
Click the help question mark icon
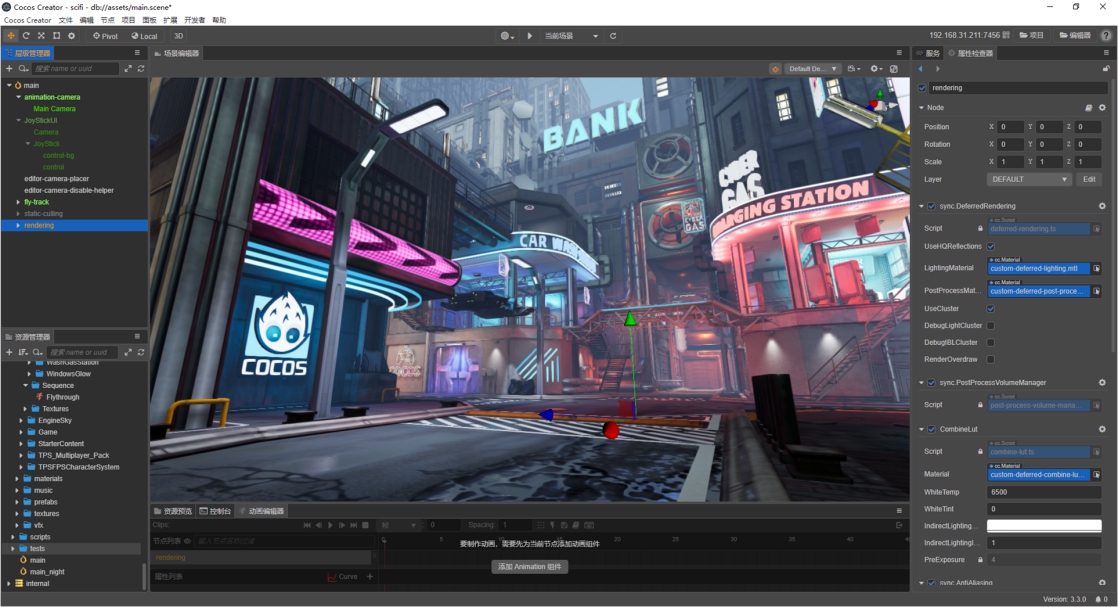pos(1106,36)
